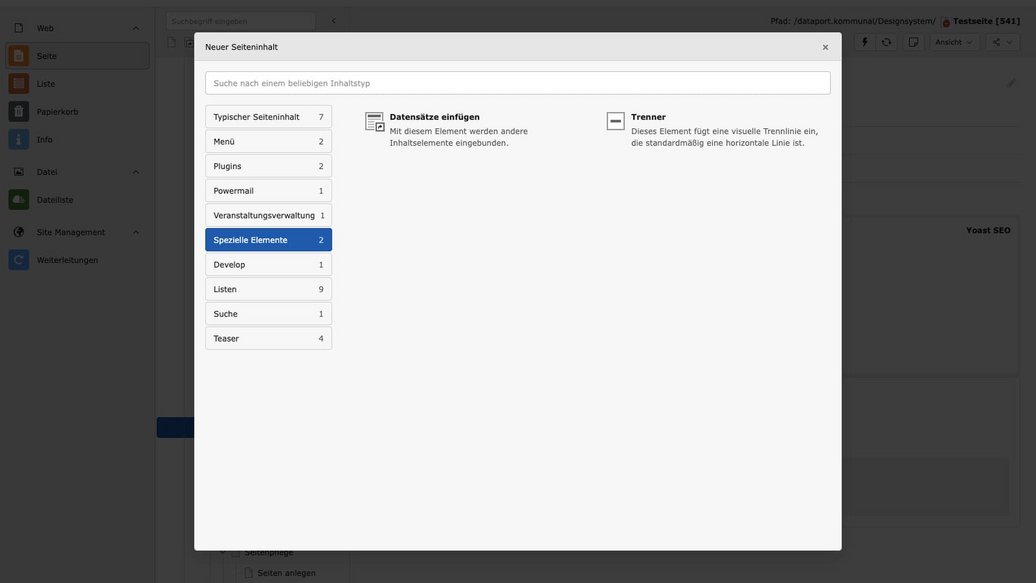Click the Weiterleitungen module icon
The width and height of the screenshot is (1036, 583).
pyautogui.click(x=19, y=260)
